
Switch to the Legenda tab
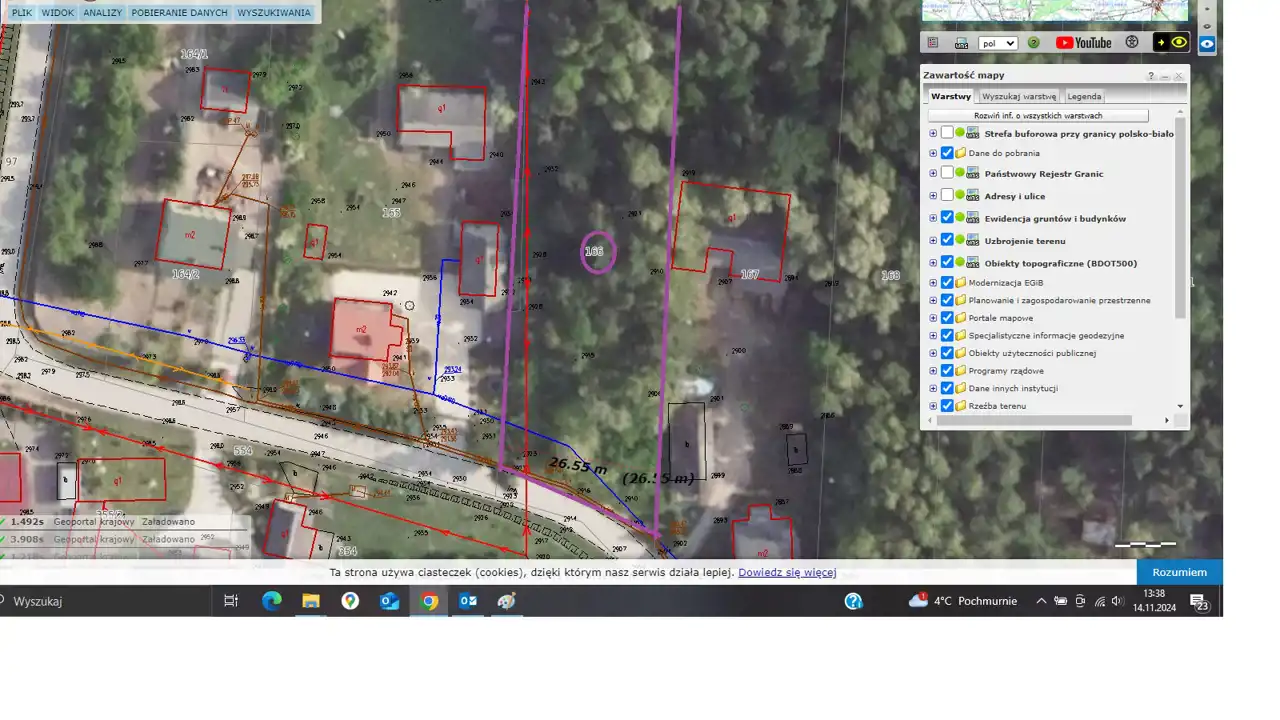click(x=1084, y=97)
